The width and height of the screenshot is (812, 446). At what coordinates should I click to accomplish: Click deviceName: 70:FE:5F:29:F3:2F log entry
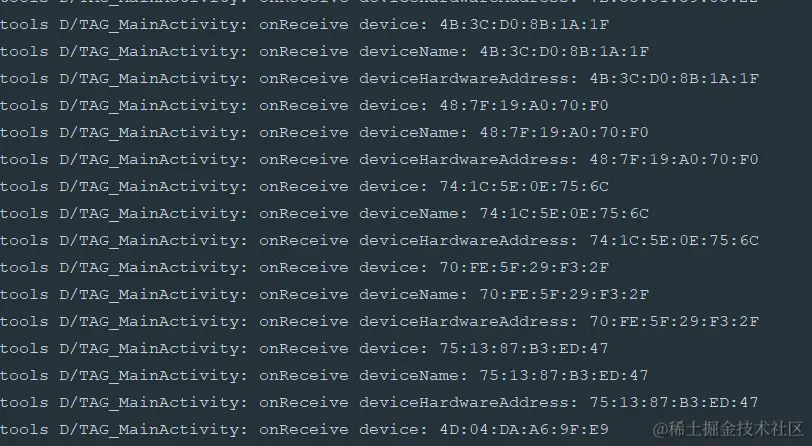(324, 294)
